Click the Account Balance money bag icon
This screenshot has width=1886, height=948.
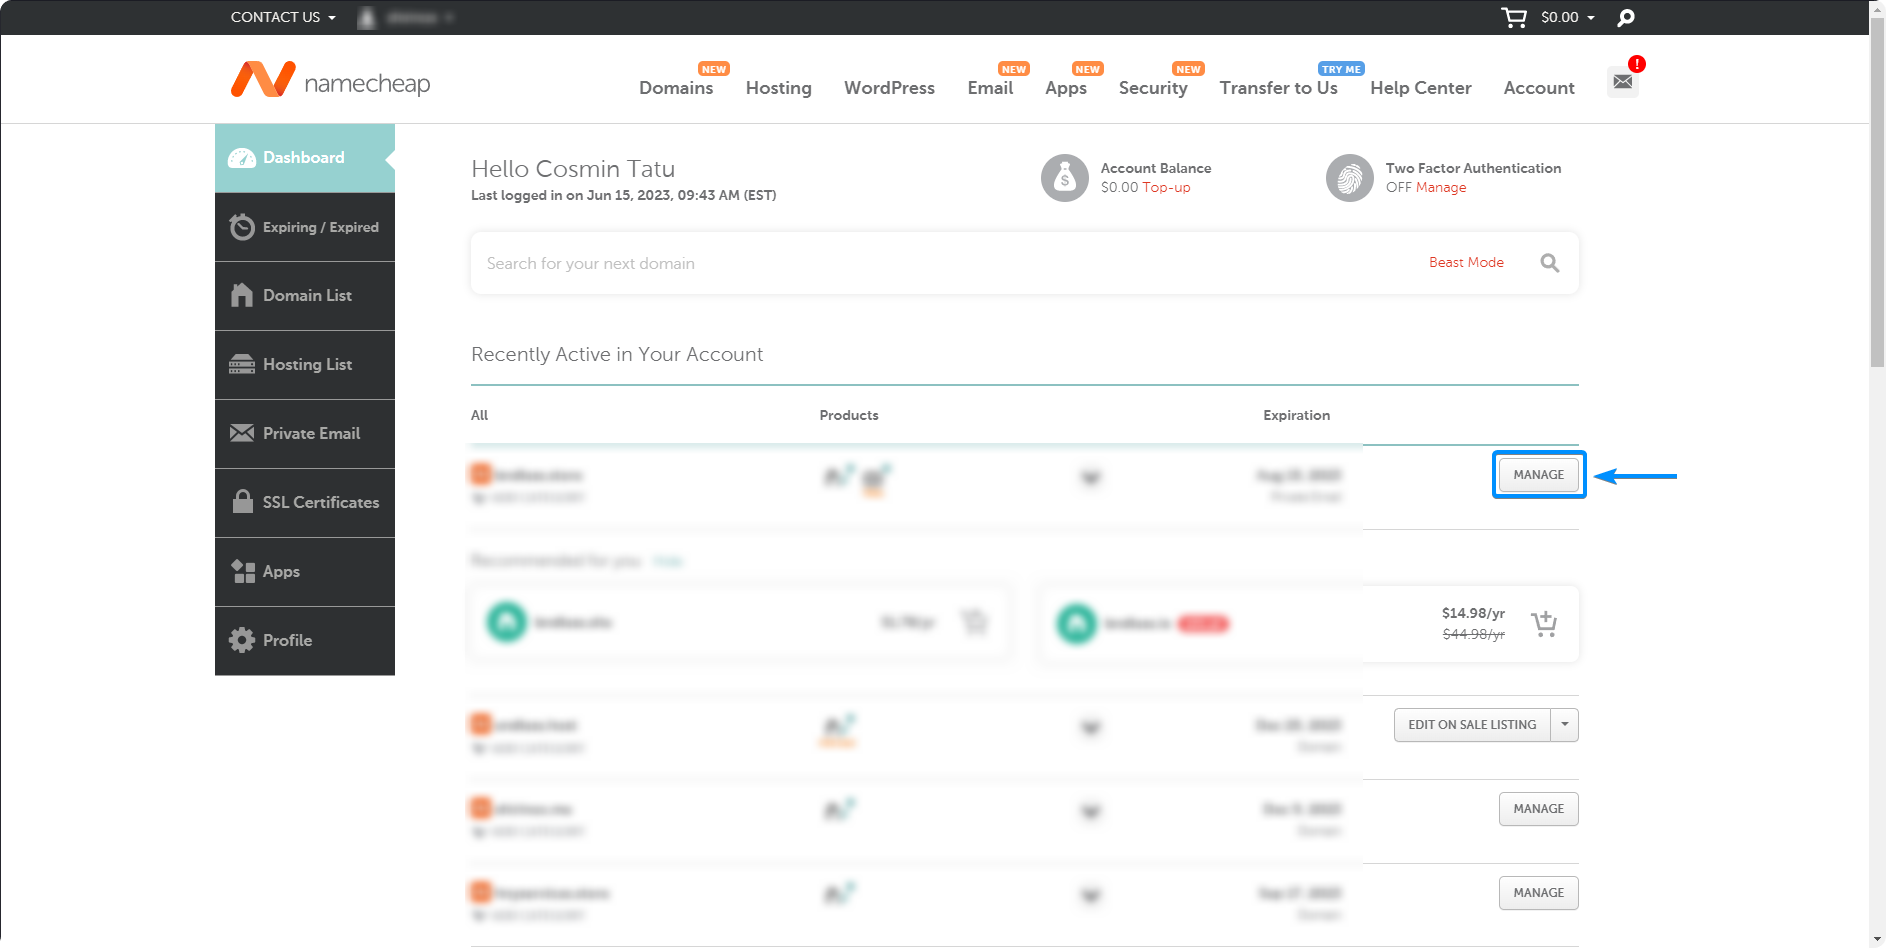pos(1065,178)
